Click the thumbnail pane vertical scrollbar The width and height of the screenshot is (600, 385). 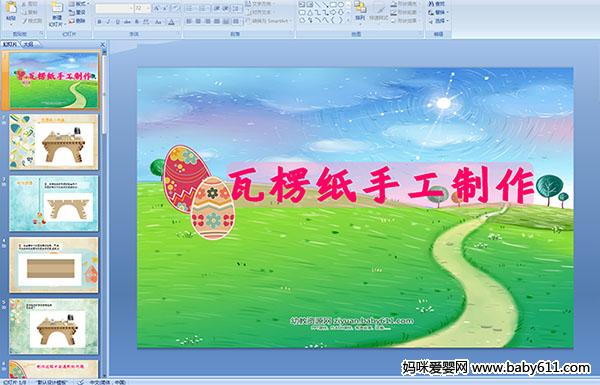104,213
